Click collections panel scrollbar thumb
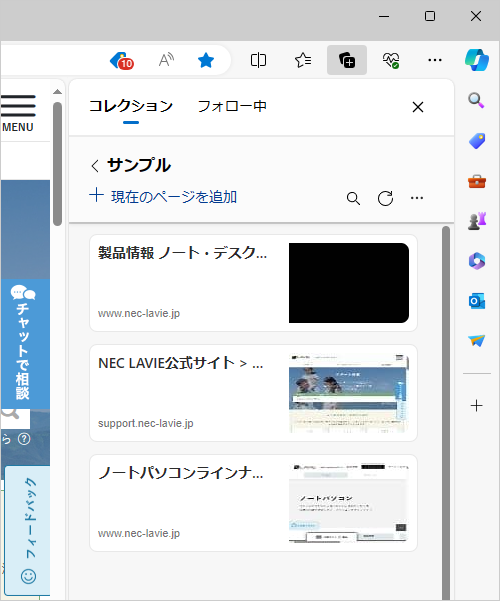Viewport: 500px width, 601px height. [446, 413]
